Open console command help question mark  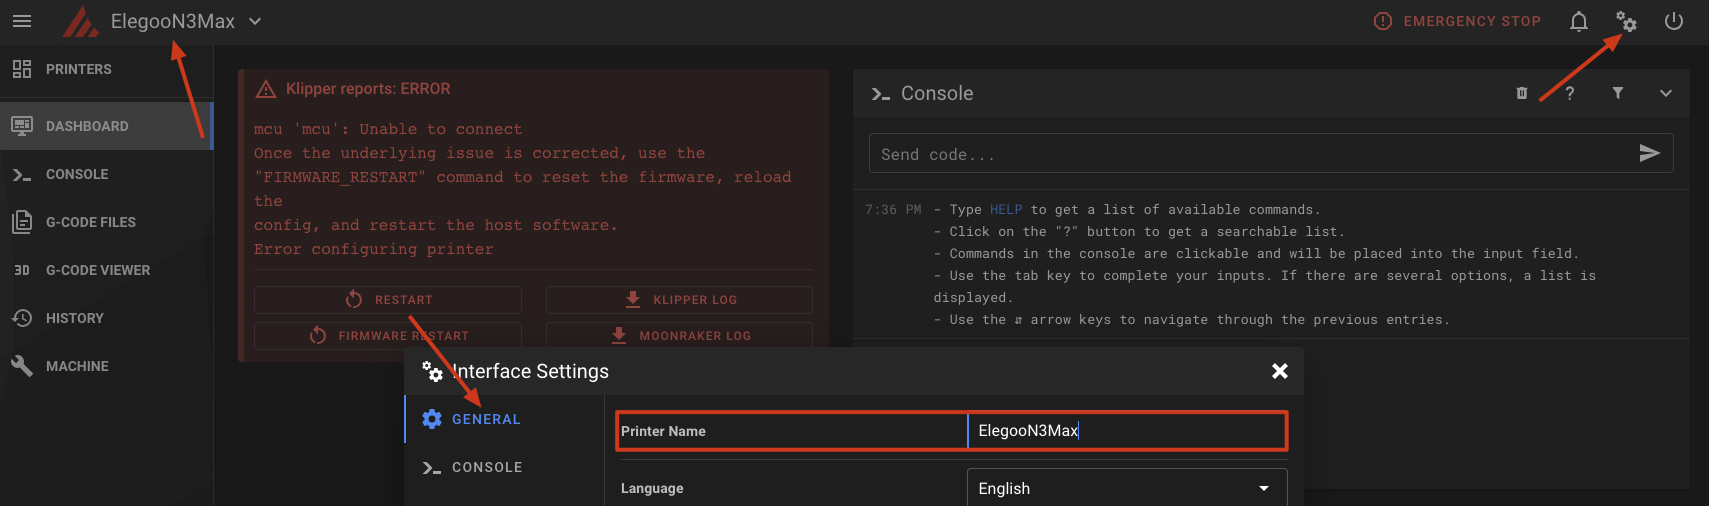click(x=1570, y=93)
